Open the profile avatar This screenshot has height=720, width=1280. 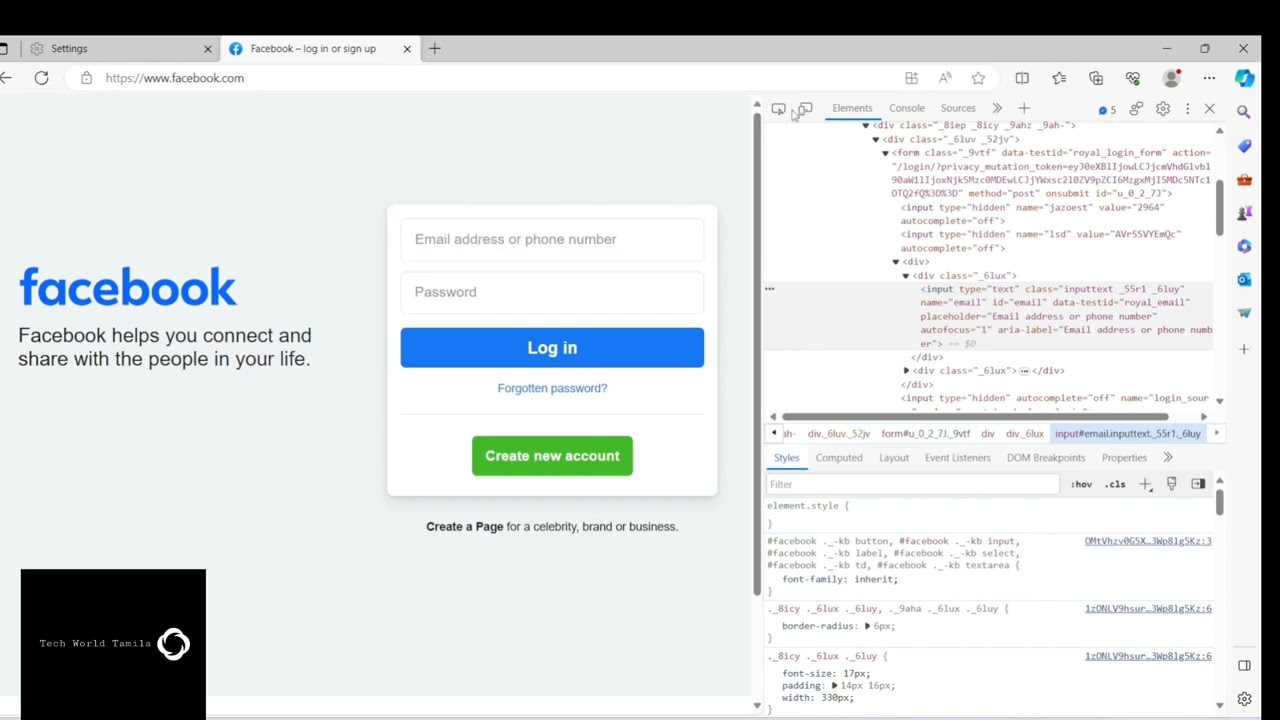coord(1172,78)
